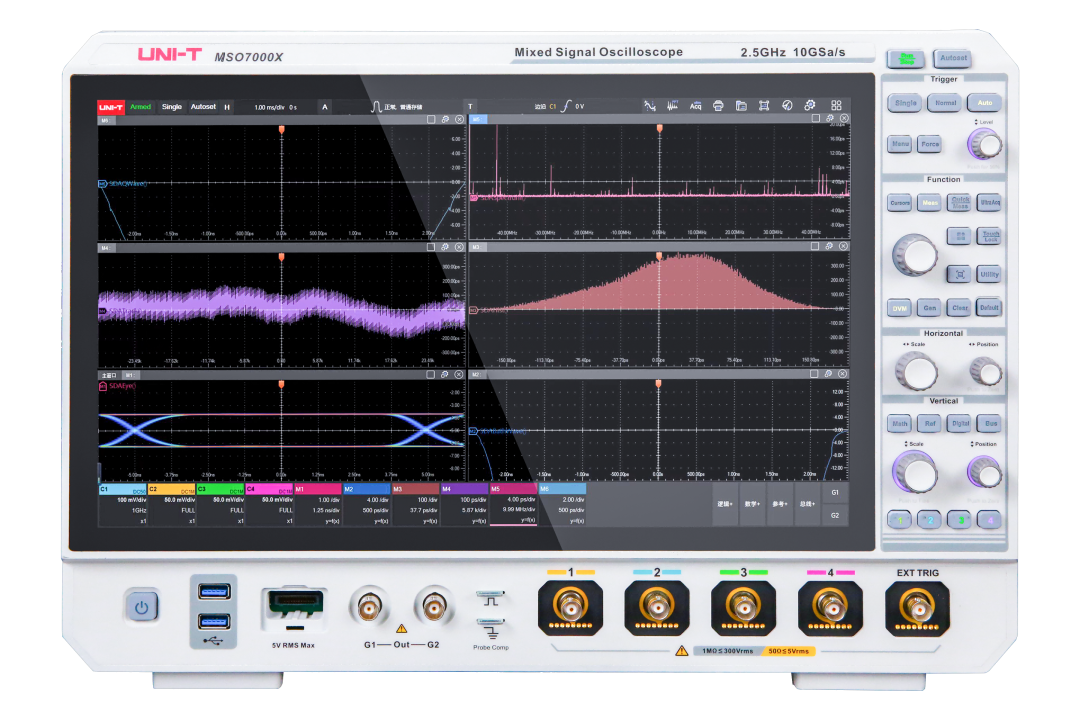
Task: Open the C1 channel settings tab
Action: (123, 505)
